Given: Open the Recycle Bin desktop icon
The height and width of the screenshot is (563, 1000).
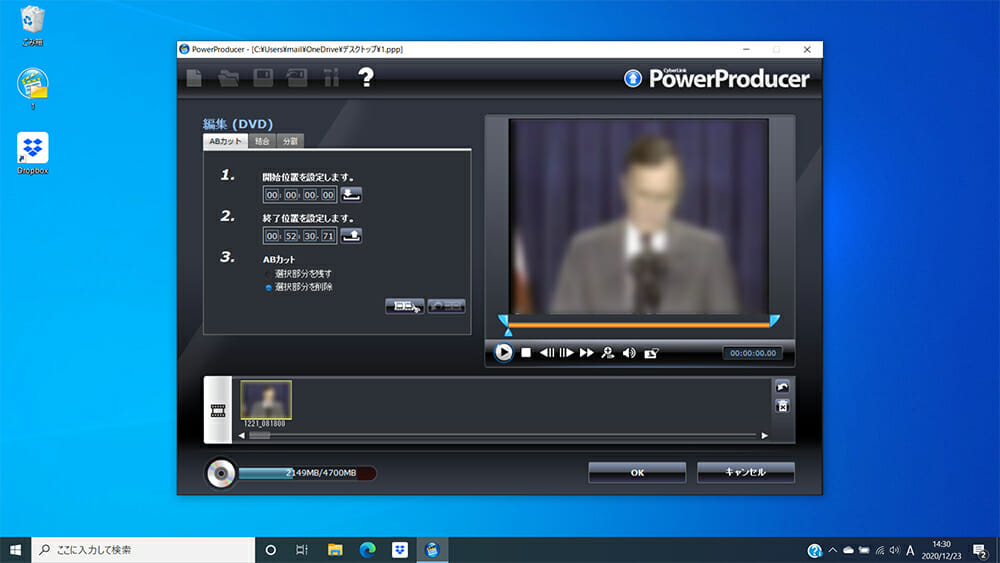Looking at the screenshot, I should click(32, 26).
